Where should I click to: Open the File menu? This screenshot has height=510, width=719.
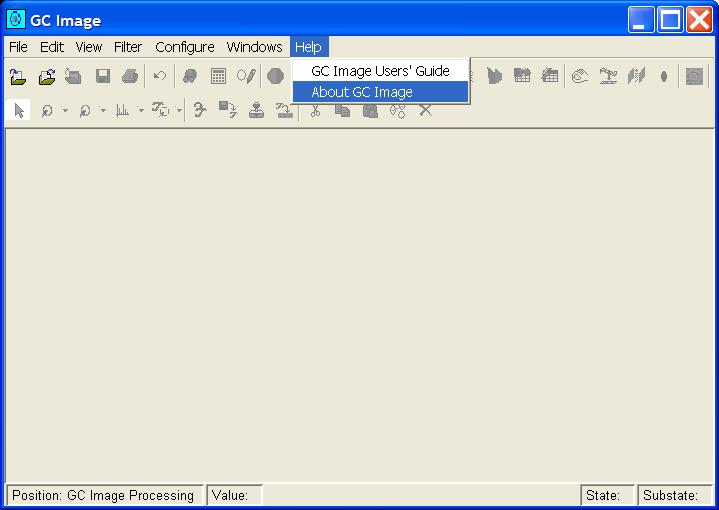tap(18, 47)
